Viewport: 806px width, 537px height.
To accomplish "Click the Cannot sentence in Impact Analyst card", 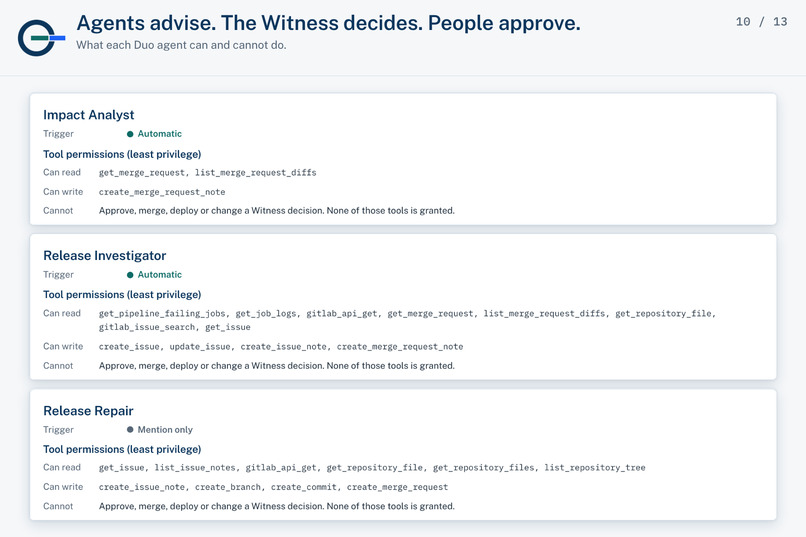I will coord(277,211).
